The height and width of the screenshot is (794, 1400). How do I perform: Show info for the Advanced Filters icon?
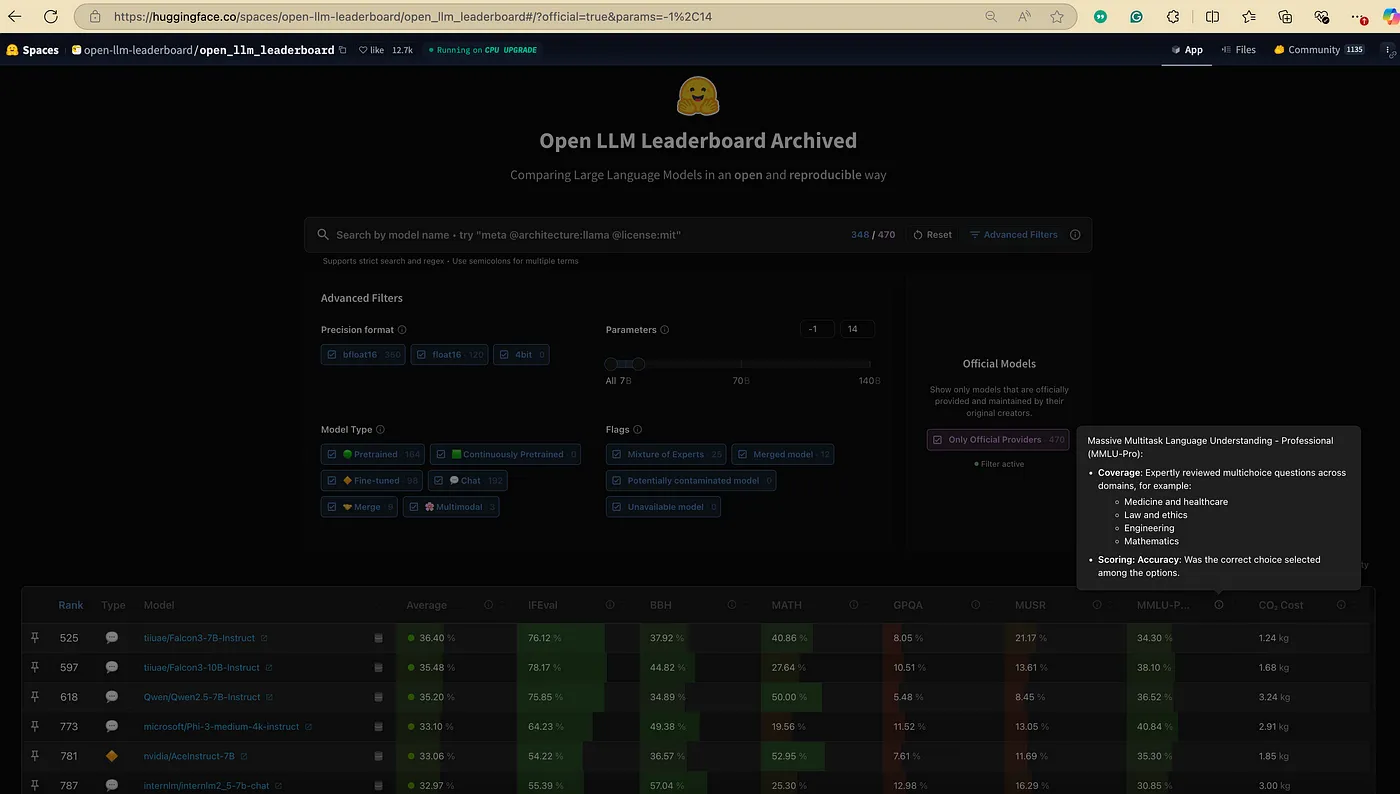[x=1075, y=235]
